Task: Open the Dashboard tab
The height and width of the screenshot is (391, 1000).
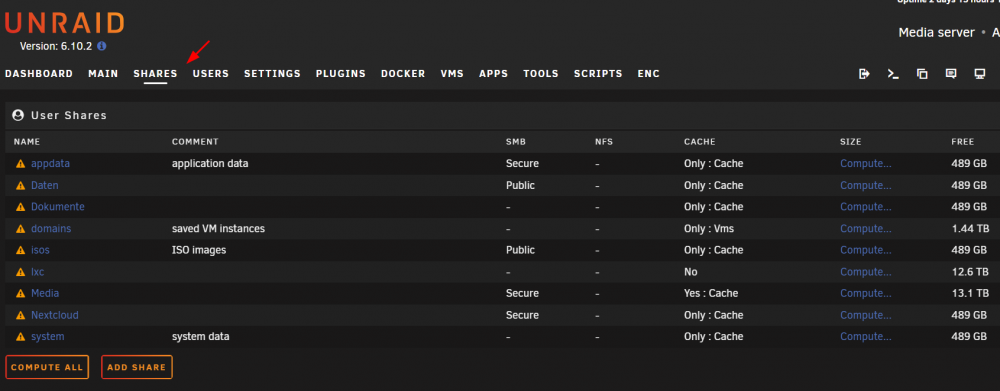Action: point(39,74)
